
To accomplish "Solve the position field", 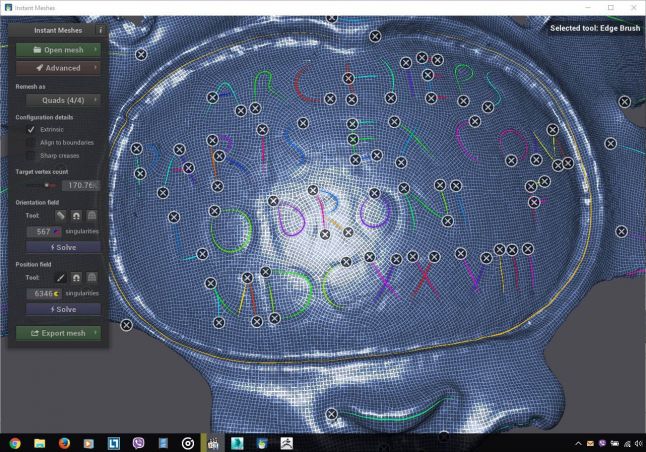I will [58, 309].
